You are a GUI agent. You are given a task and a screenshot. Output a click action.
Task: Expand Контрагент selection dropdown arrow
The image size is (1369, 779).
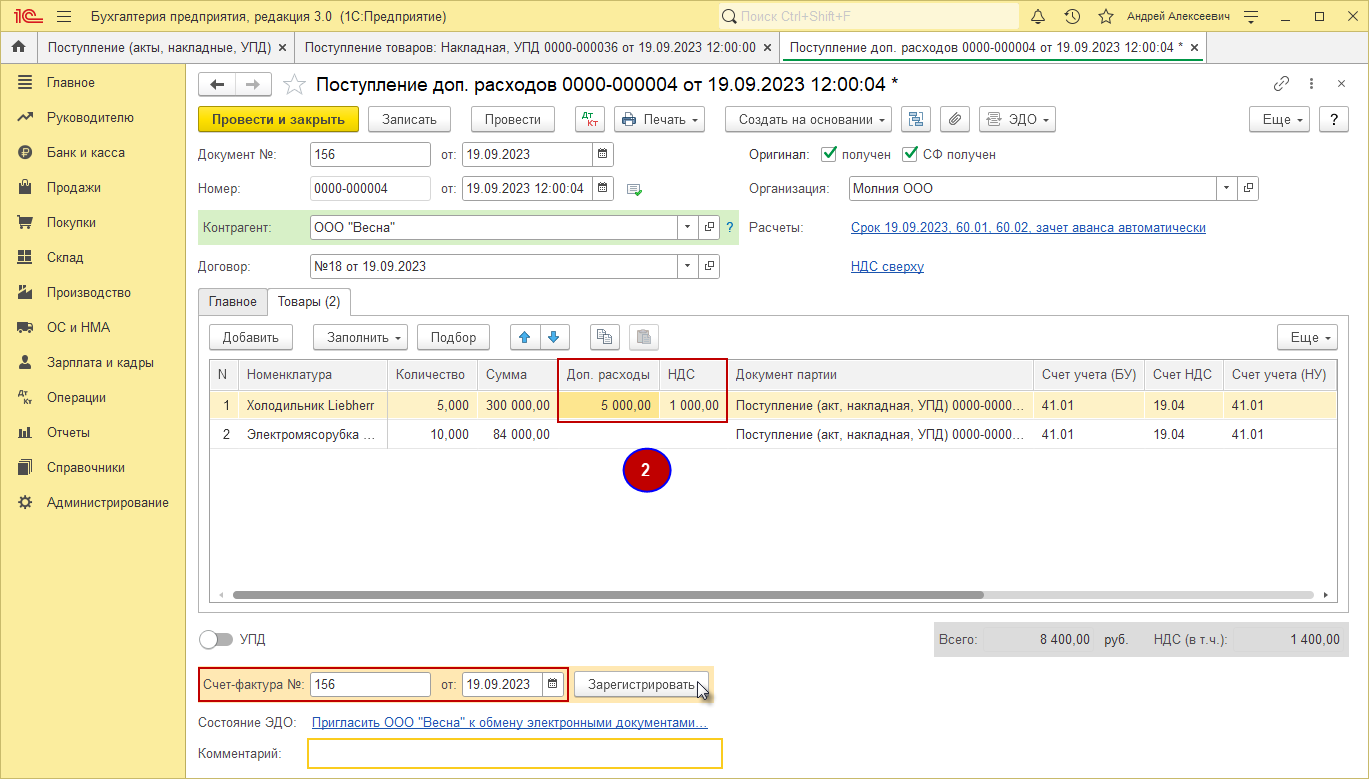click(687, 227)
